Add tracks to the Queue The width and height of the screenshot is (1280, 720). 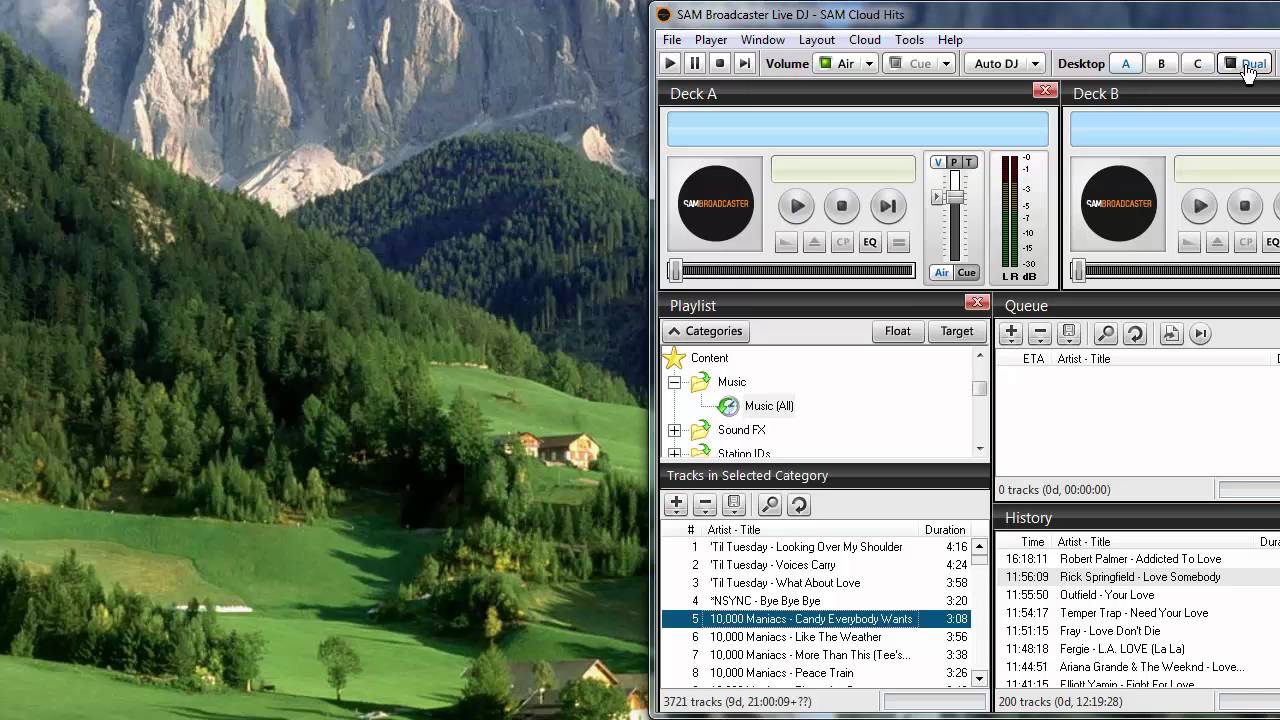(x=1011, y=333)
